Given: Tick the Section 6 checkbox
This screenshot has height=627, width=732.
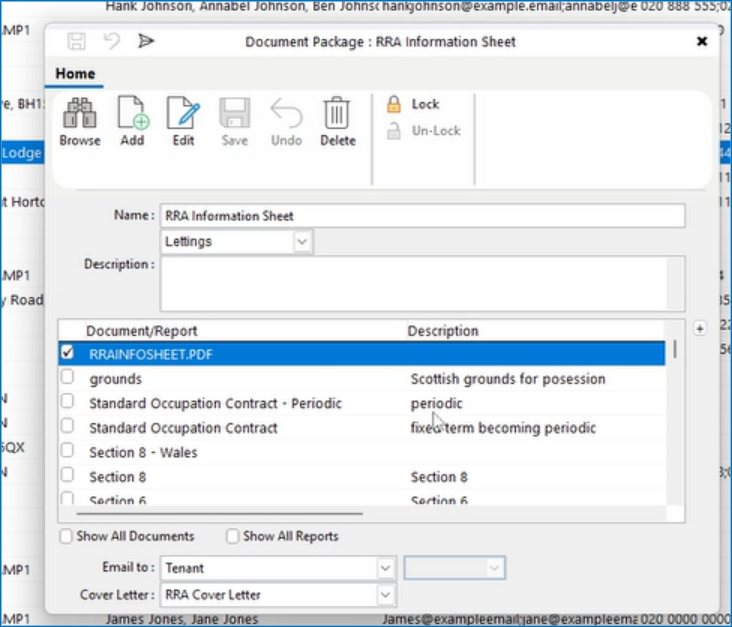Looking at the screenshot, I should coord(68,498).
